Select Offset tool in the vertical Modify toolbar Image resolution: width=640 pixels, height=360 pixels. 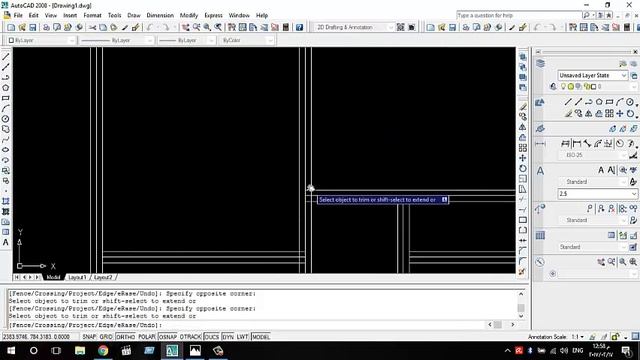click(x=523, y=138)
